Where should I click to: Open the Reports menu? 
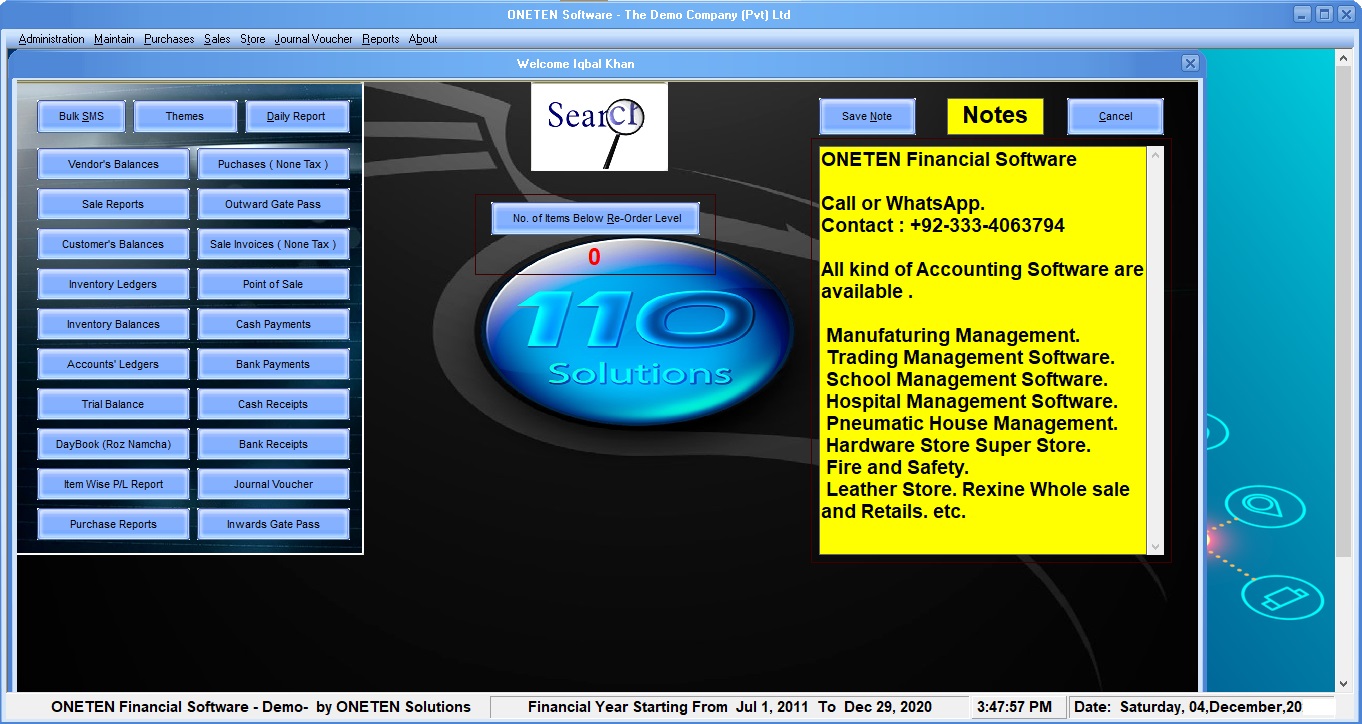click(x=380, y=39)
